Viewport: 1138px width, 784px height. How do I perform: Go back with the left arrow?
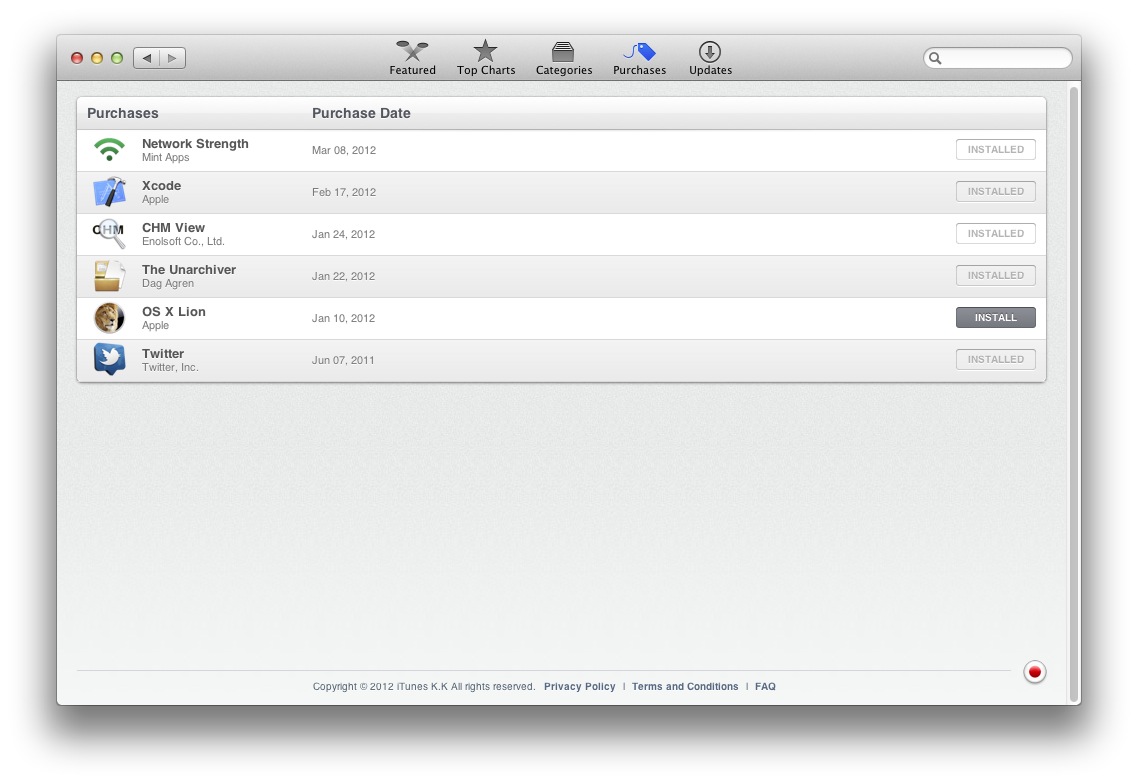[x=147, y=58]
